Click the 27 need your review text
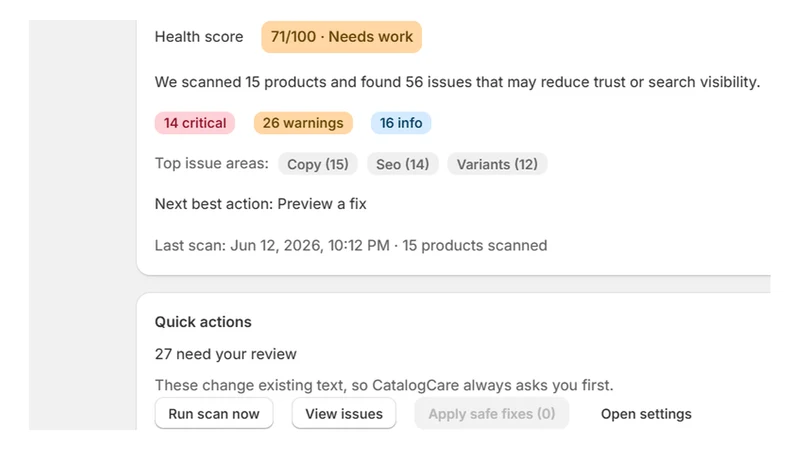The height and width of the screenshot is (450, 800). pyautogui.click(x=226, y=354)
